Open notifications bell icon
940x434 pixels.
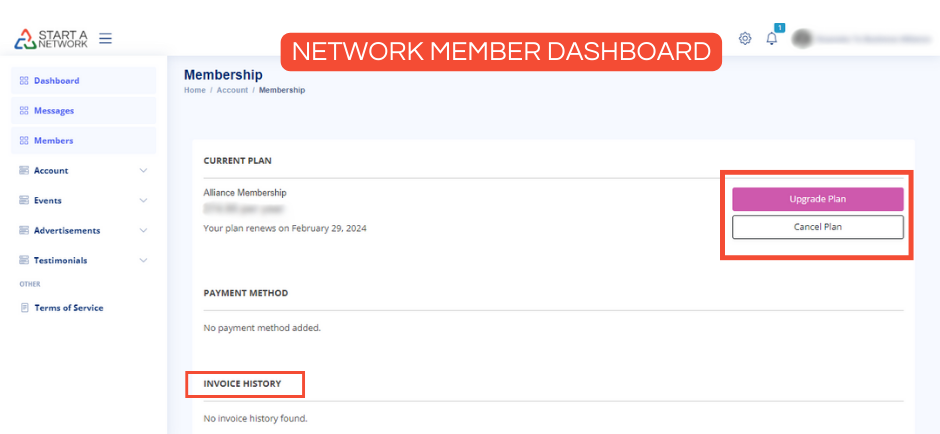pyautogui.click(x=771, y=39)
